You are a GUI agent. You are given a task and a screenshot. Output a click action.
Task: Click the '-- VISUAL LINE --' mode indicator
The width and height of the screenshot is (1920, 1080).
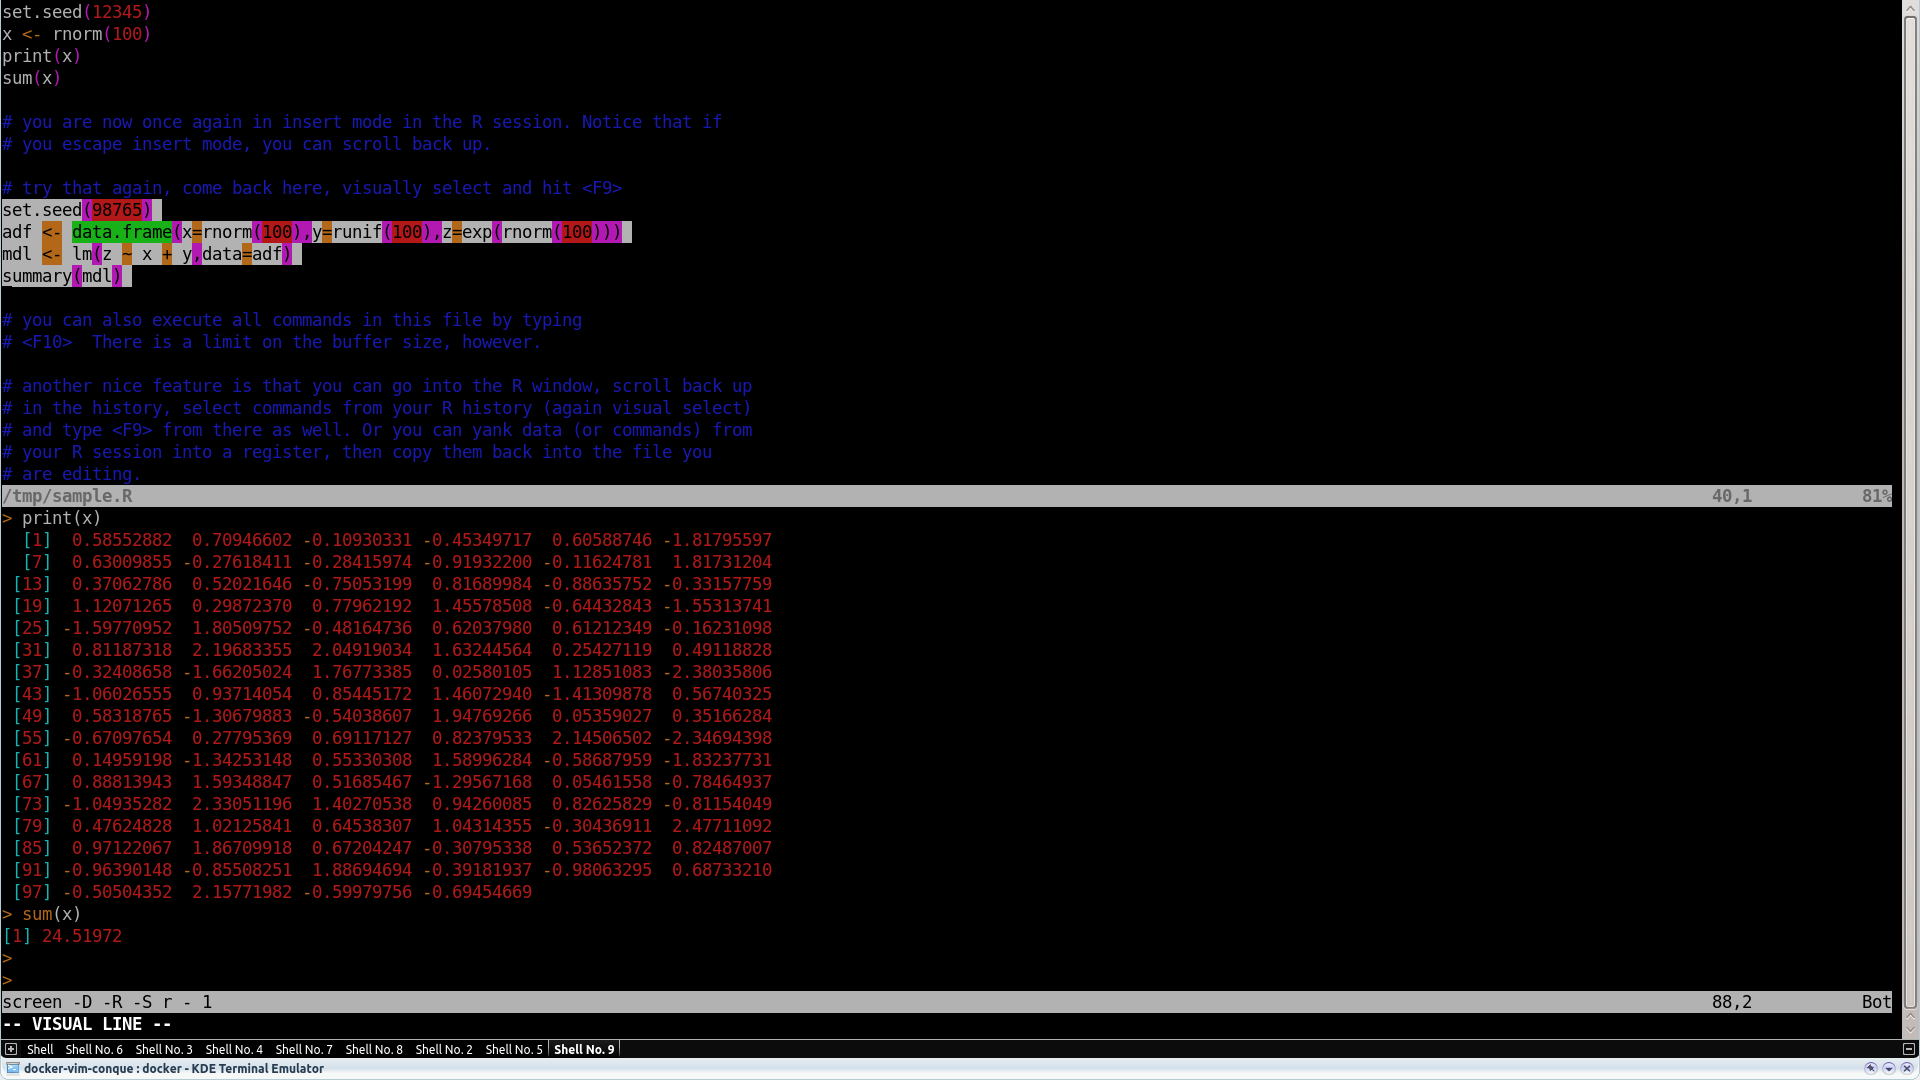tap(87, 1024)
